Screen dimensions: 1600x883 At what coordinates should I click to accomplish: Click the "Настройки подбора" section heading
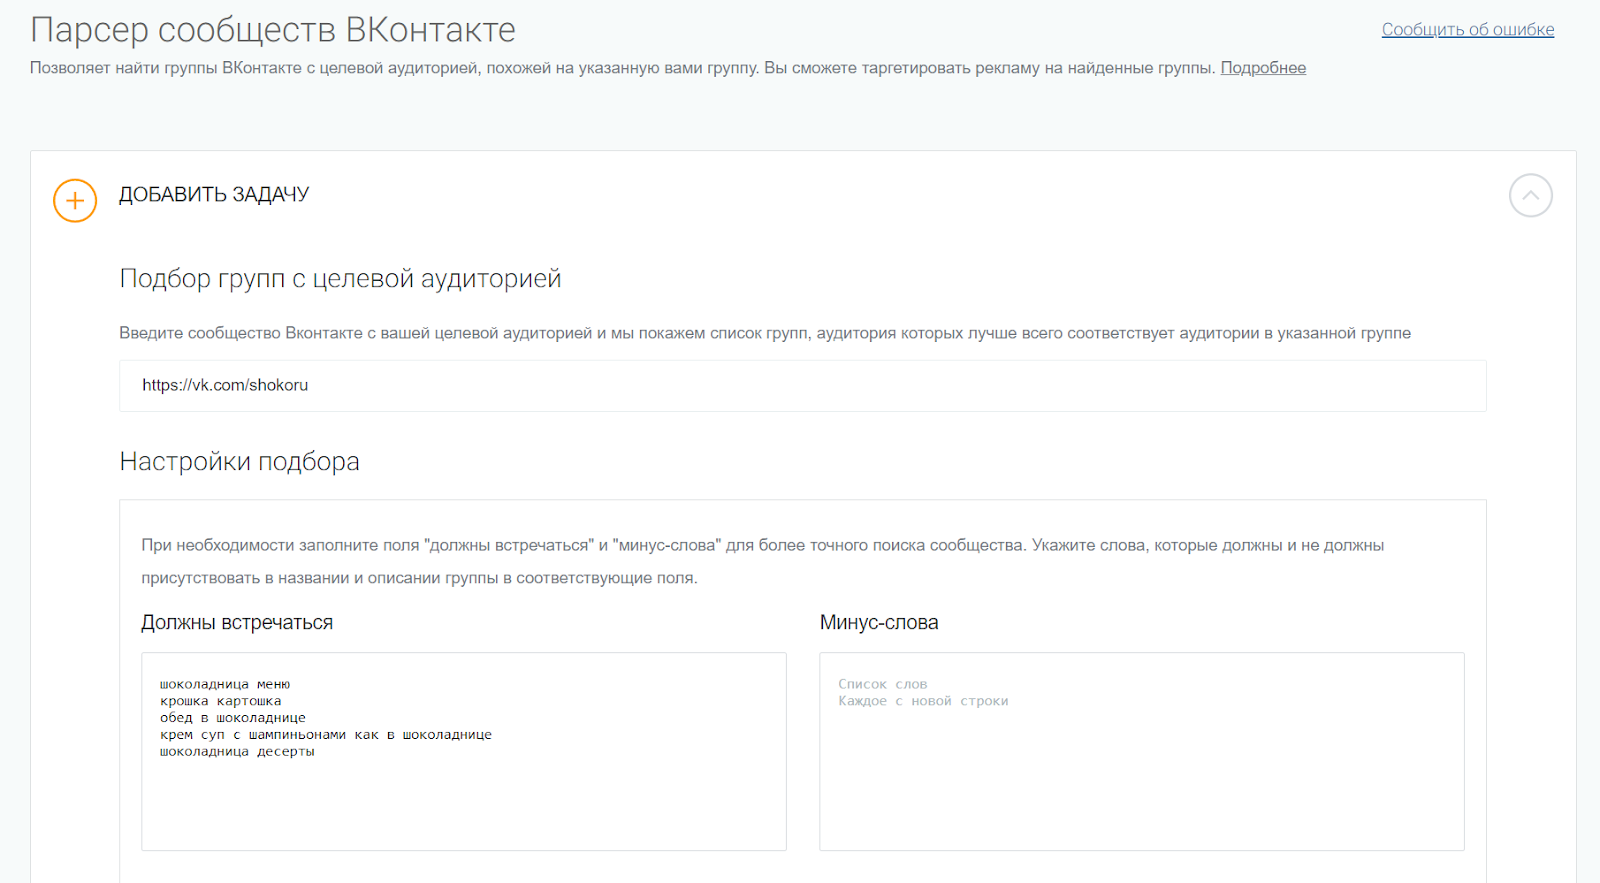(239, 462)
